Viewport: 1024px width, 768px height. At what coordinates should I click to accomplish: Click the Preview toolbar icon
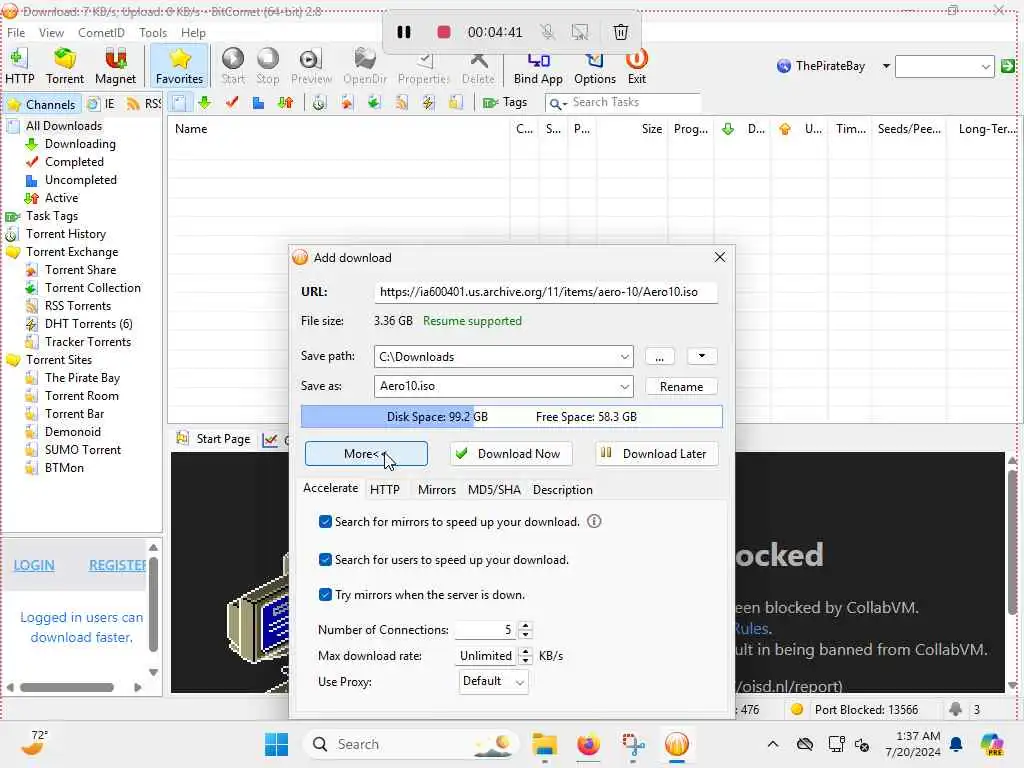(x=311, y=66)
